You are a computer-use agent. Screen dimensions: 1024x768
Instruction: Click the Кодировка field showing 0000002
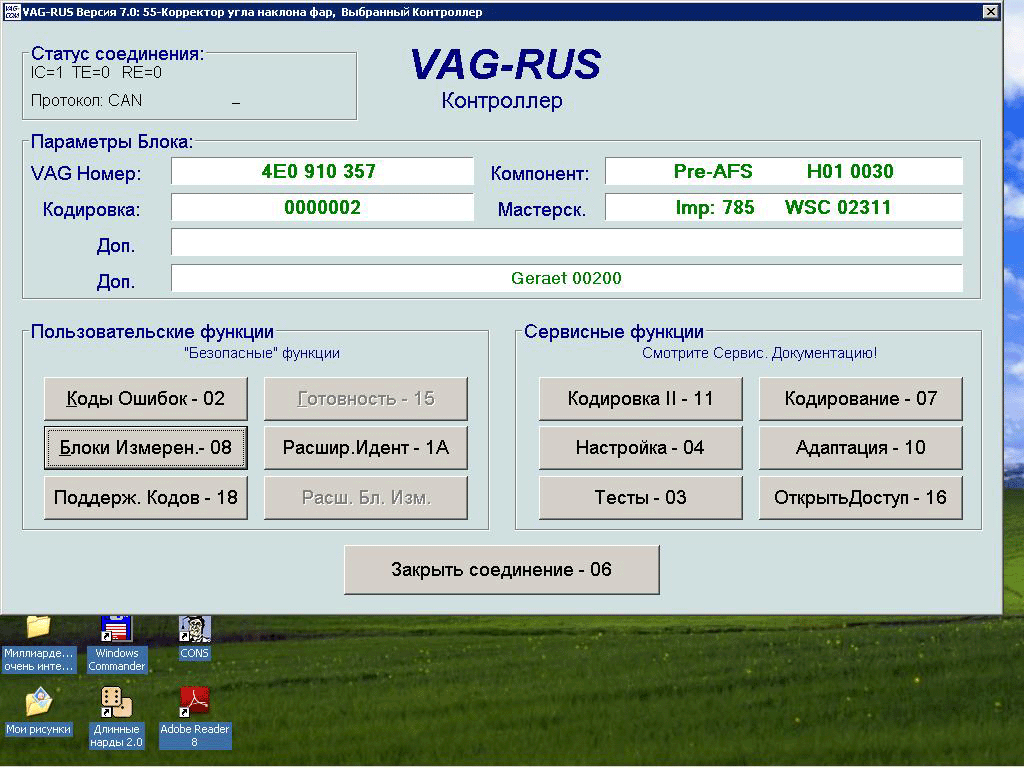[321, 208]
